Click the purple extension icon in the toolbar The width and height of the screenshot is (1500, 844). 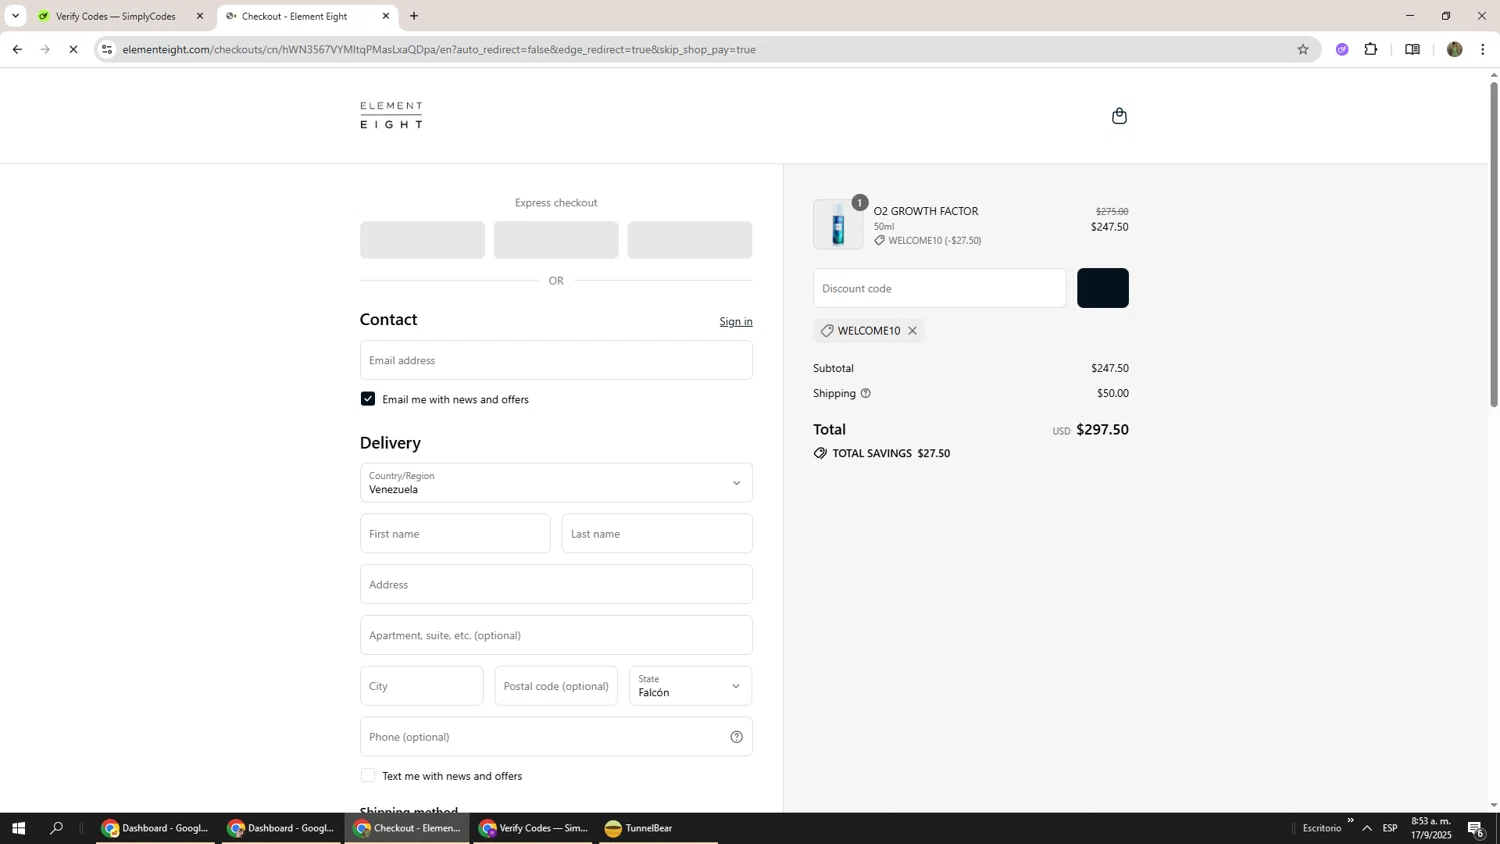(1342, 49)
